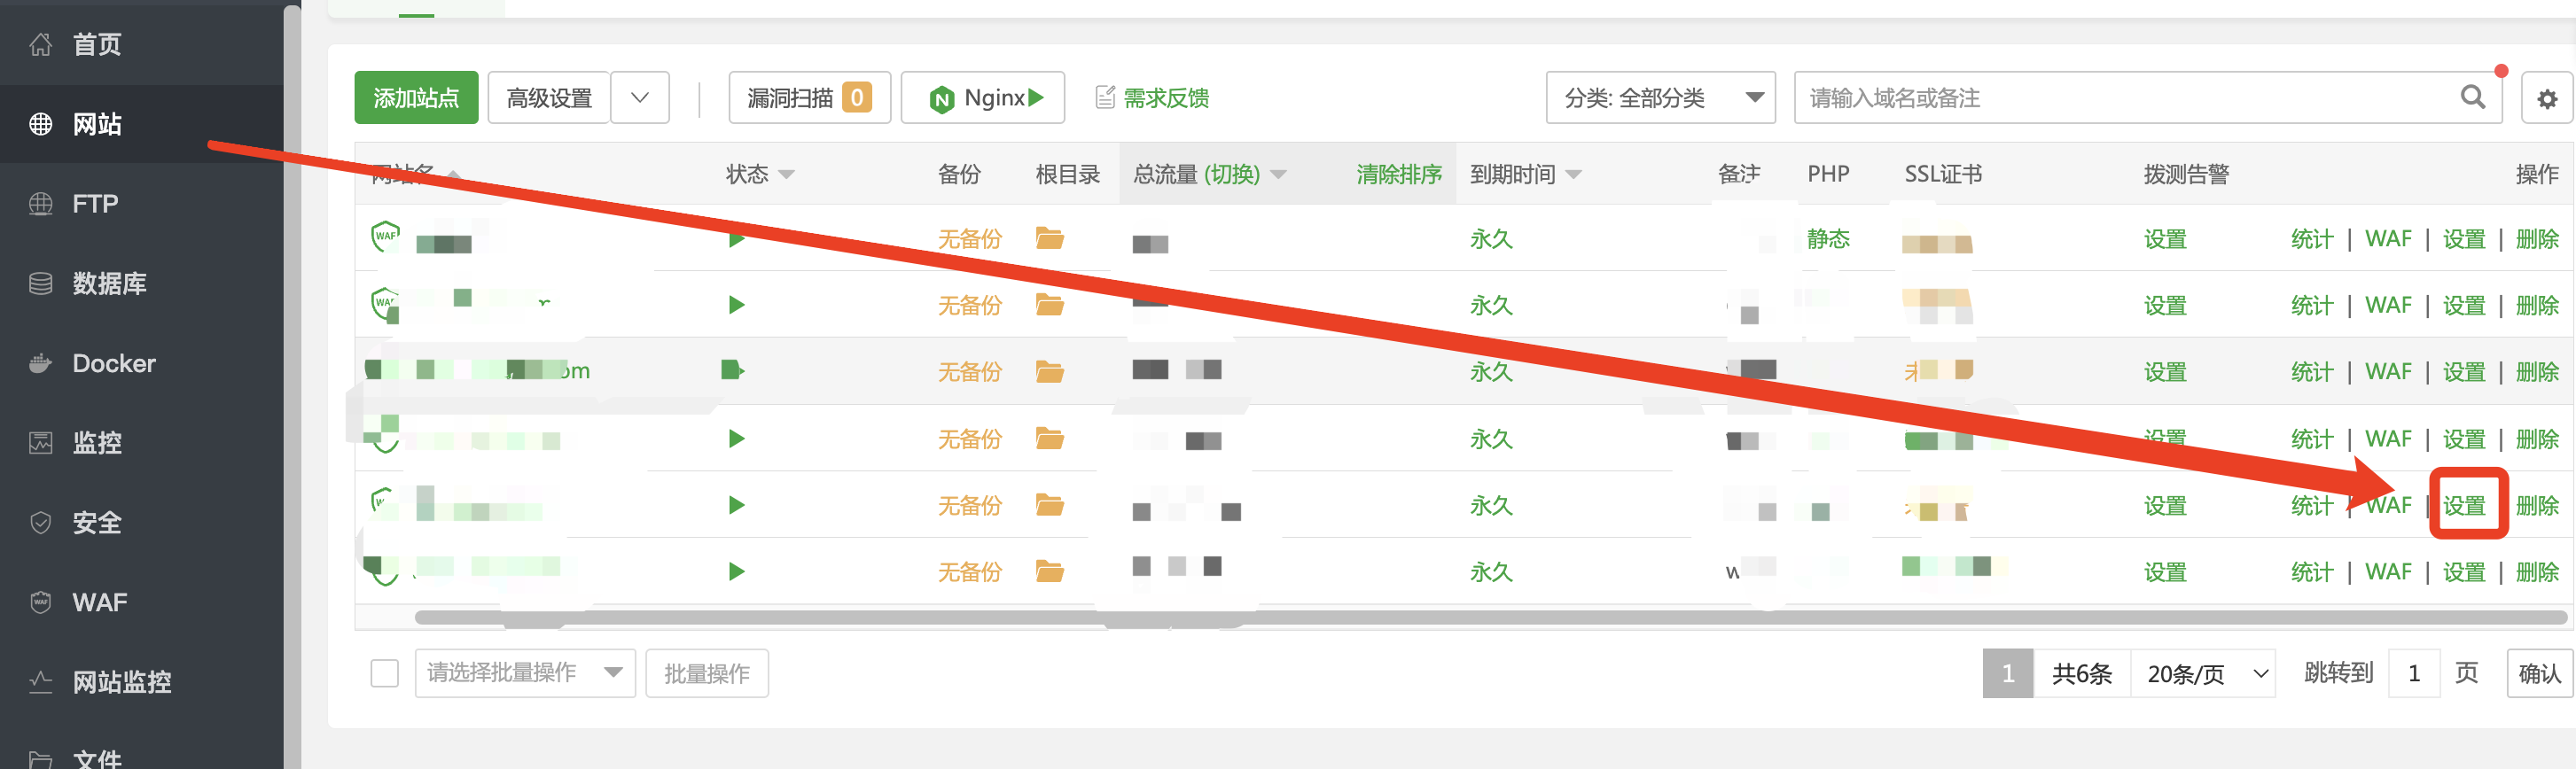The width and height of the screenshot is (2576, 769).
Task: Sort by the 状态 column arrow
Action: pyautogui.click(x=786, y=175)
